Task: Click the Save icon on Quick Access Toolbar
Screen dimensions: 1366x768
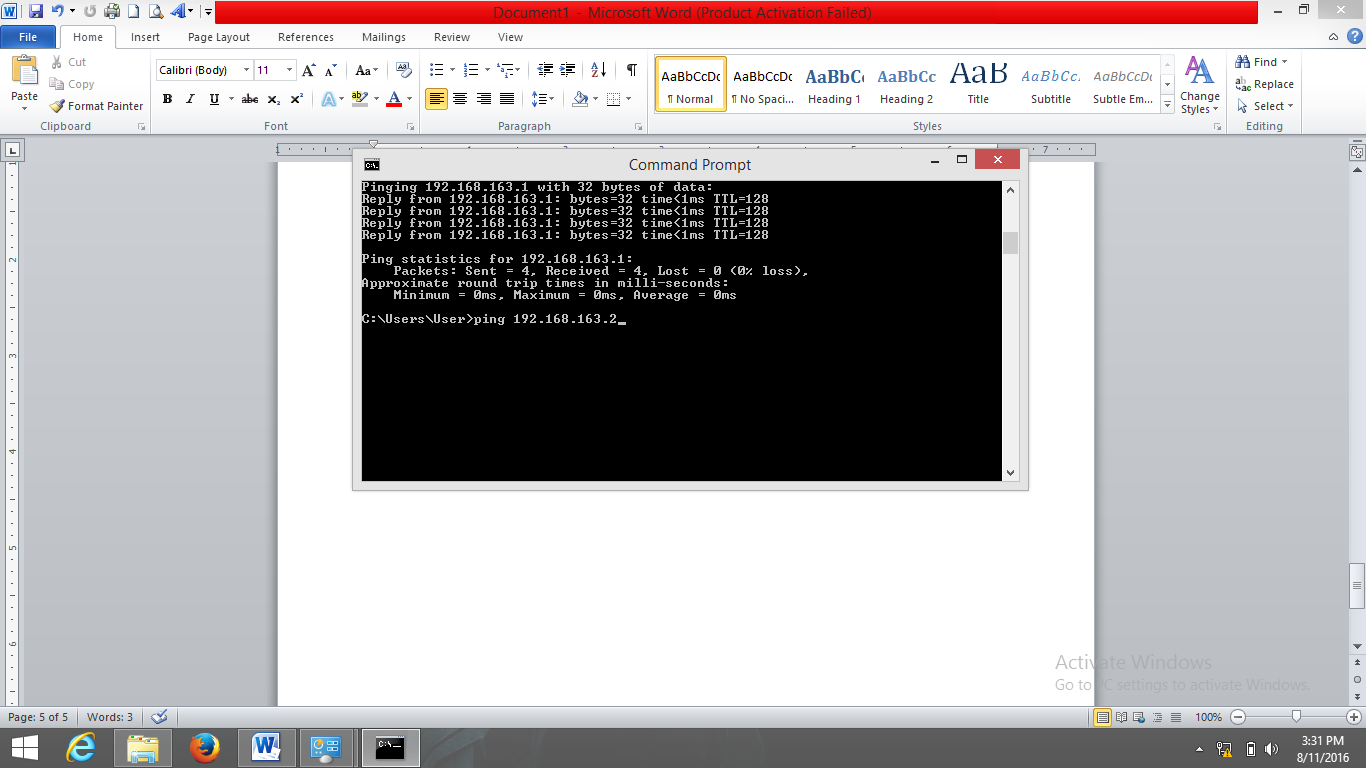Action: [x=35, y=12]
